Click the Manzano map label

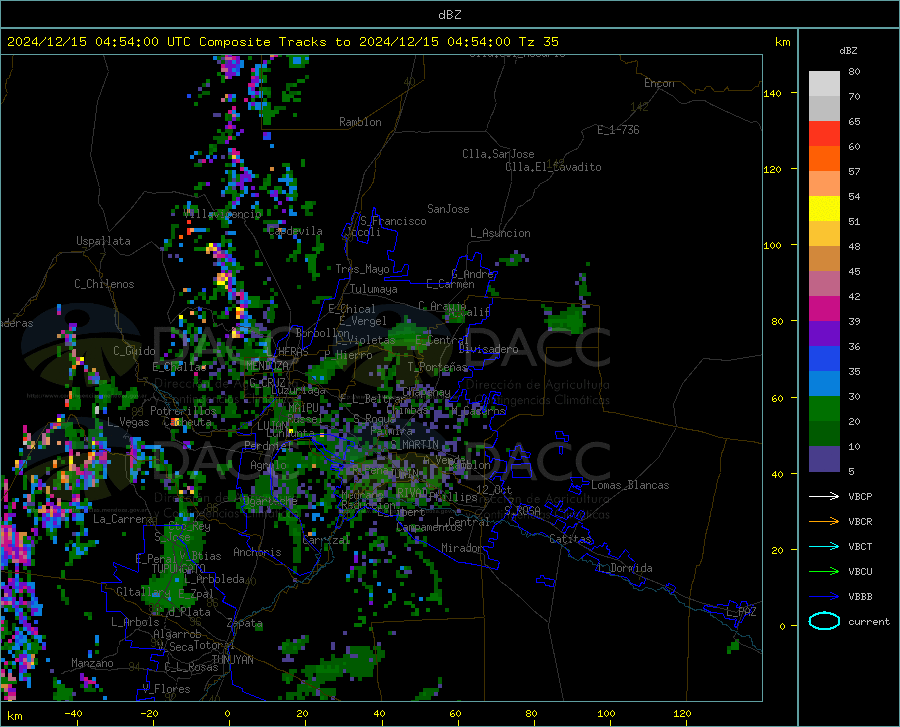coord(92,663)
